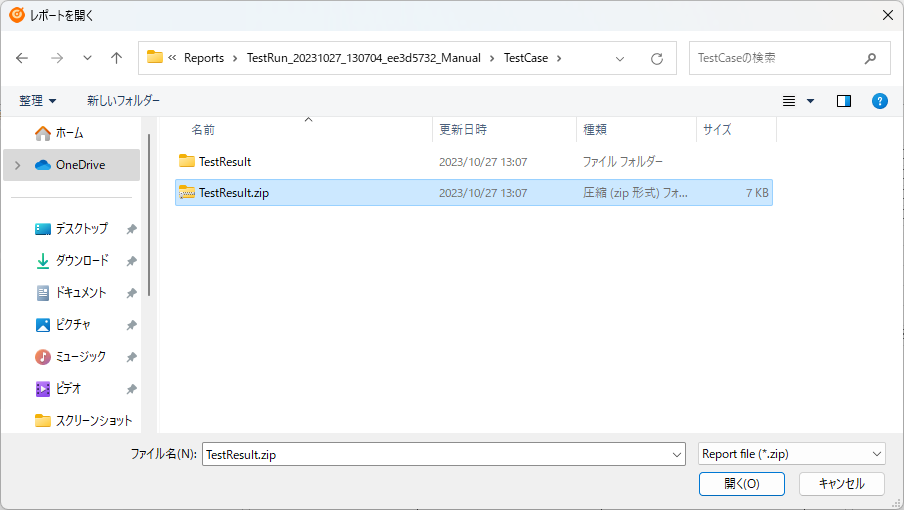Viewport: 904px width, 510px height.
Task: Click the back navigation arrow
Action: tap(22, 58)
